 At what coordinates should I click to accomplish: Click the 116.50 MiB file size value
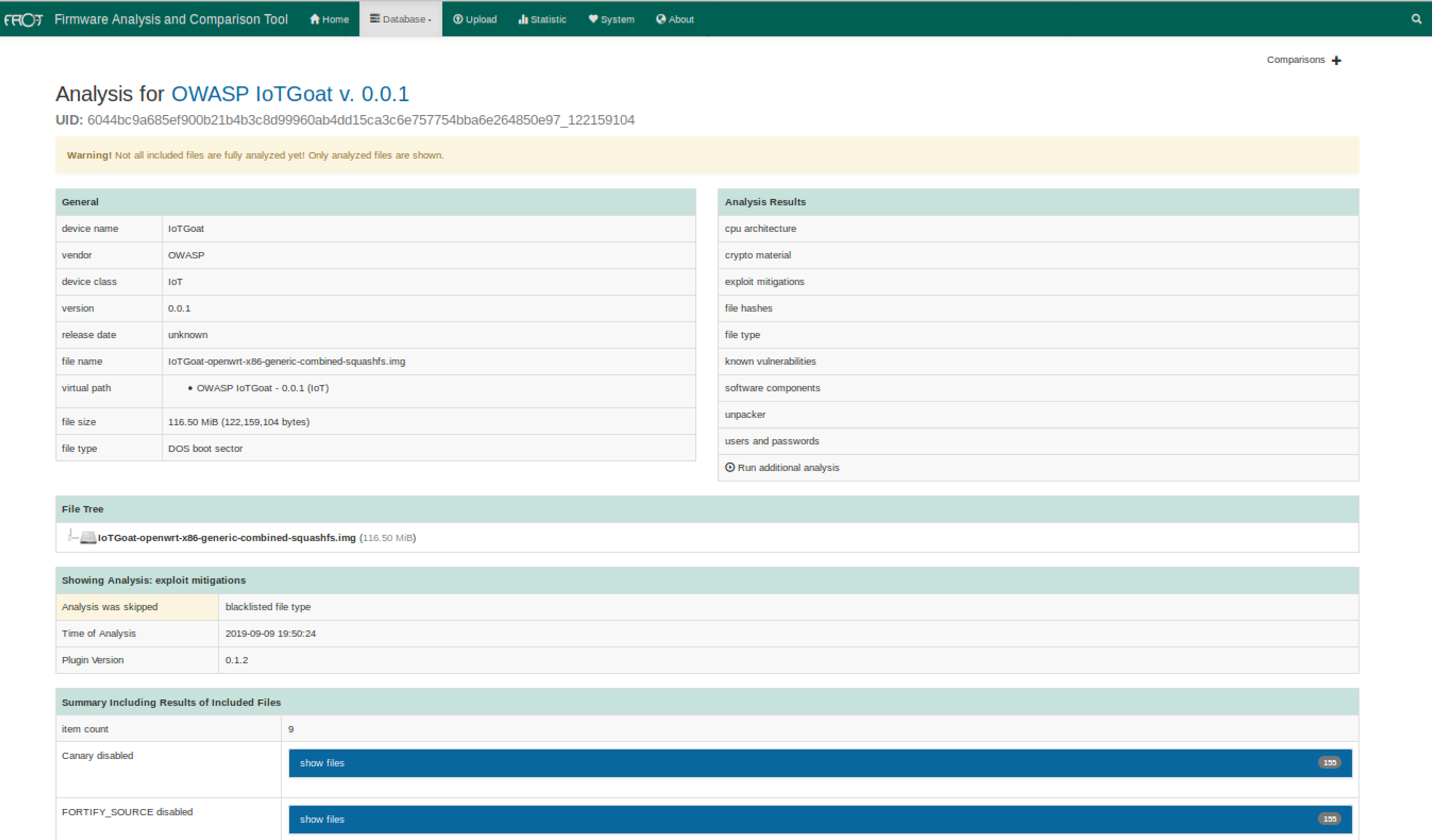[239, 422]
